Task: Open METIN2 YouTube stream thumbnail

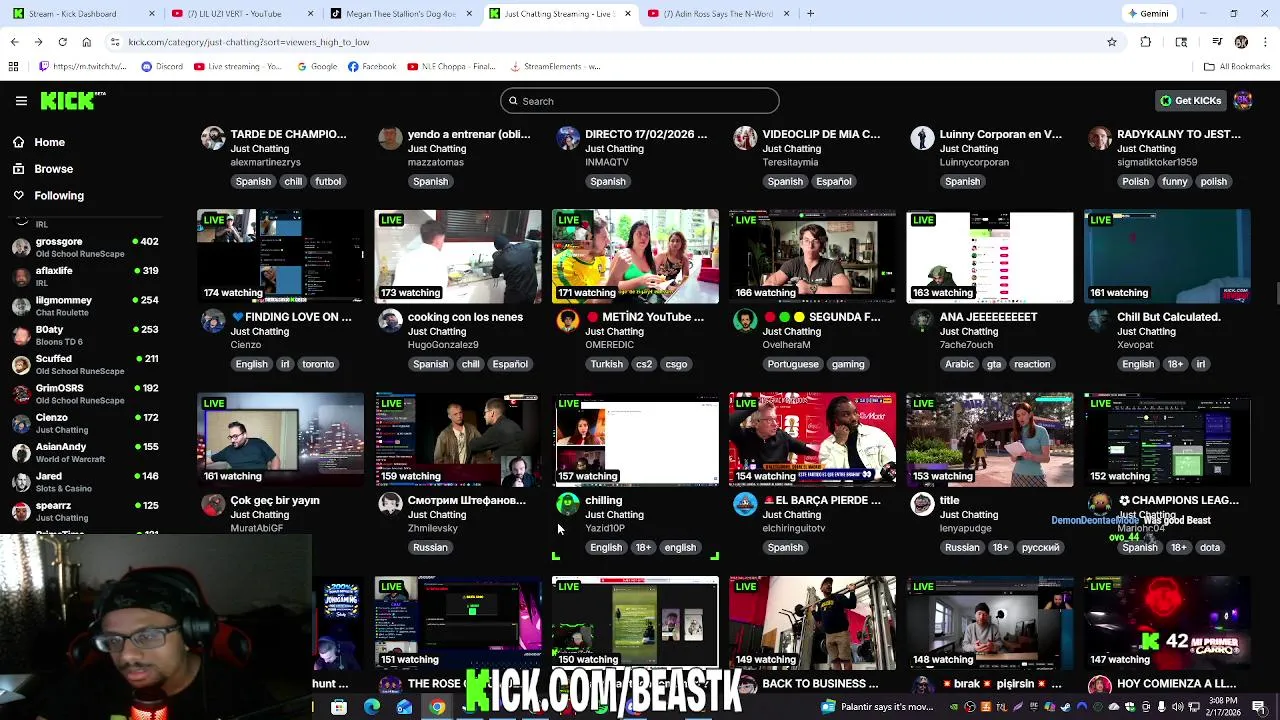Action: click(635, 256)
